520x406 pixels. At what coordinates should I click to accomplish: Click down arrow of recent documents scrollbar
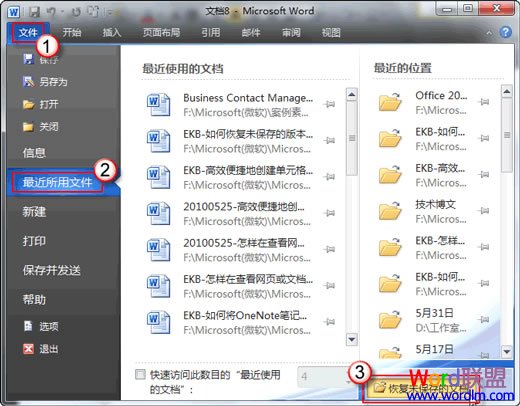tap(352, 339)
